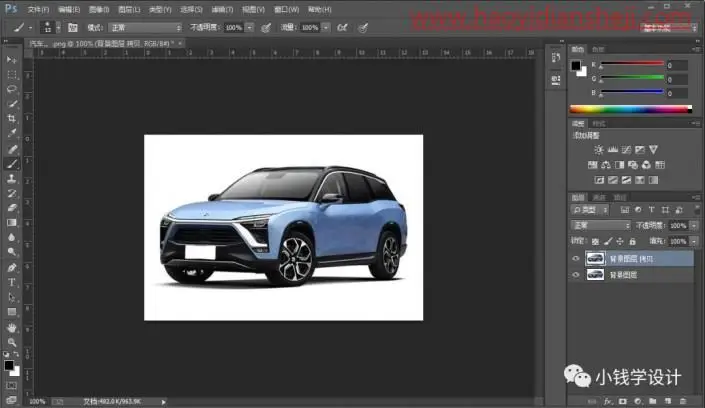Select the Blur tool
The height and width of the screenshot is (408, 705).
tap(12, 238)
